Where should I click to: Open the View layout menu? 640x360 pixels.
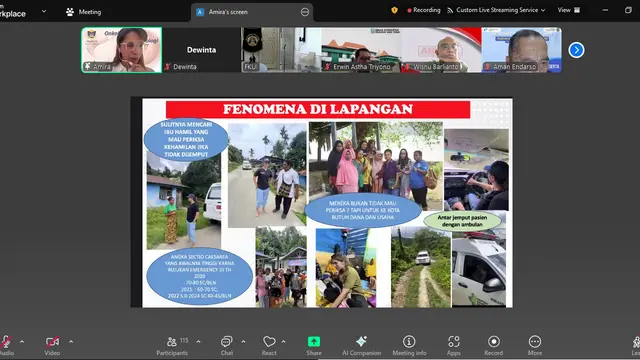point(569,10)
